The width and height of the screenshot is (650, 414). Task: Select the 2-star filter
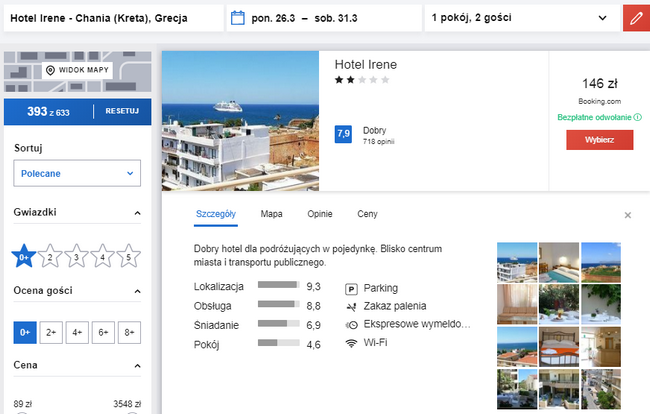pyautogui.click(x=50, y=257)
